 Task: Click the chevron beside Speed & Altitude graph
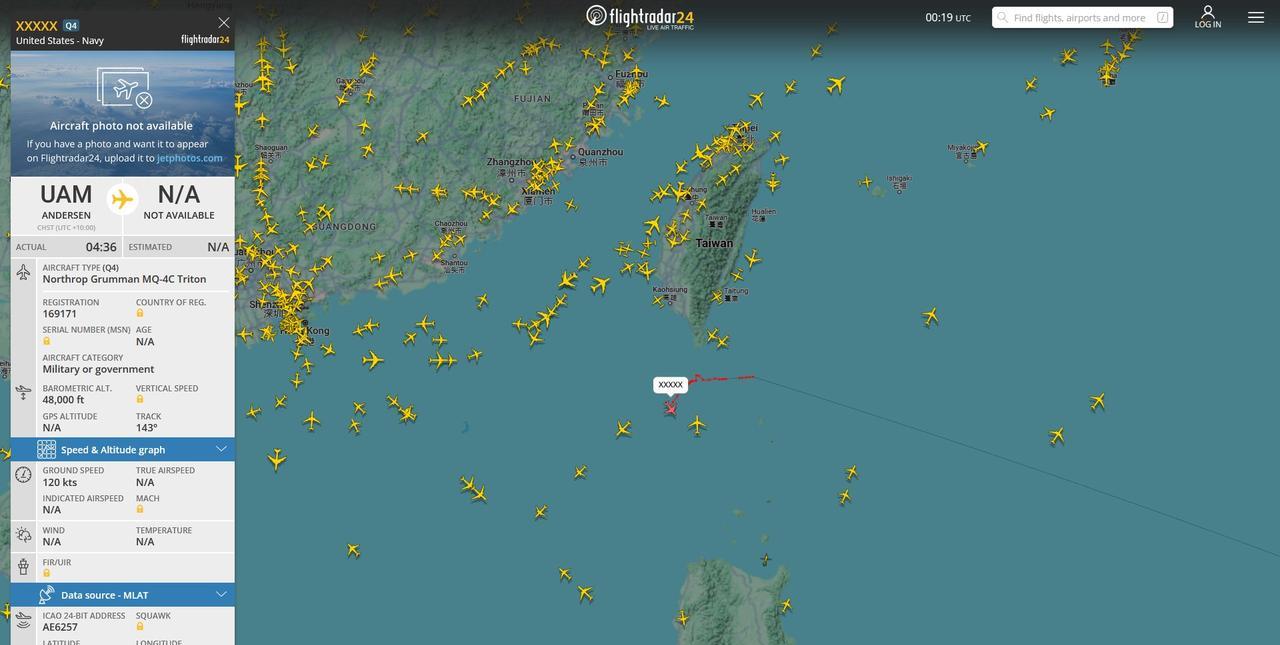[221, 449]
